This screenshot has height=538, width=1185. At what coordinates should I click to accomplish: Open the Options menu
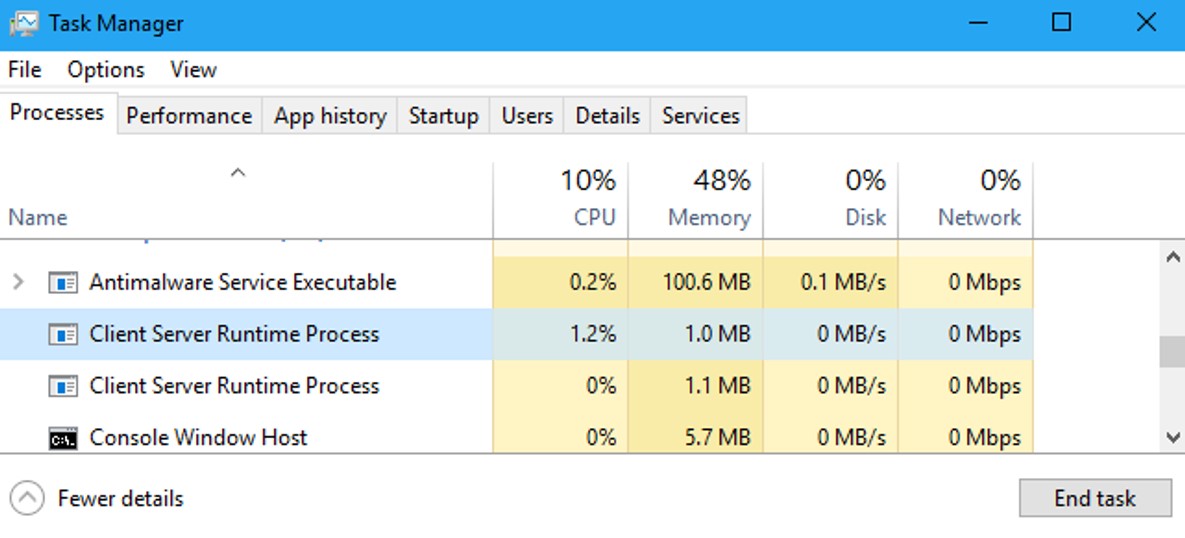pyautogui.click(x=106, y=70)
